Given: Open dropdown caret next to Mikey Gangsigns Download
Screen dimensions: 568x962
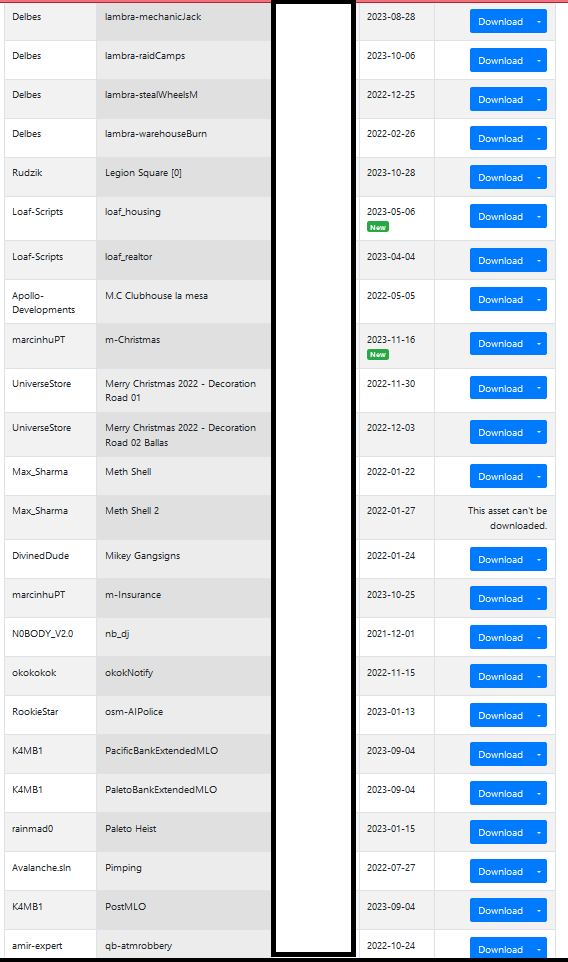Looking at the screenshot, I should click(x=539, y=560).
